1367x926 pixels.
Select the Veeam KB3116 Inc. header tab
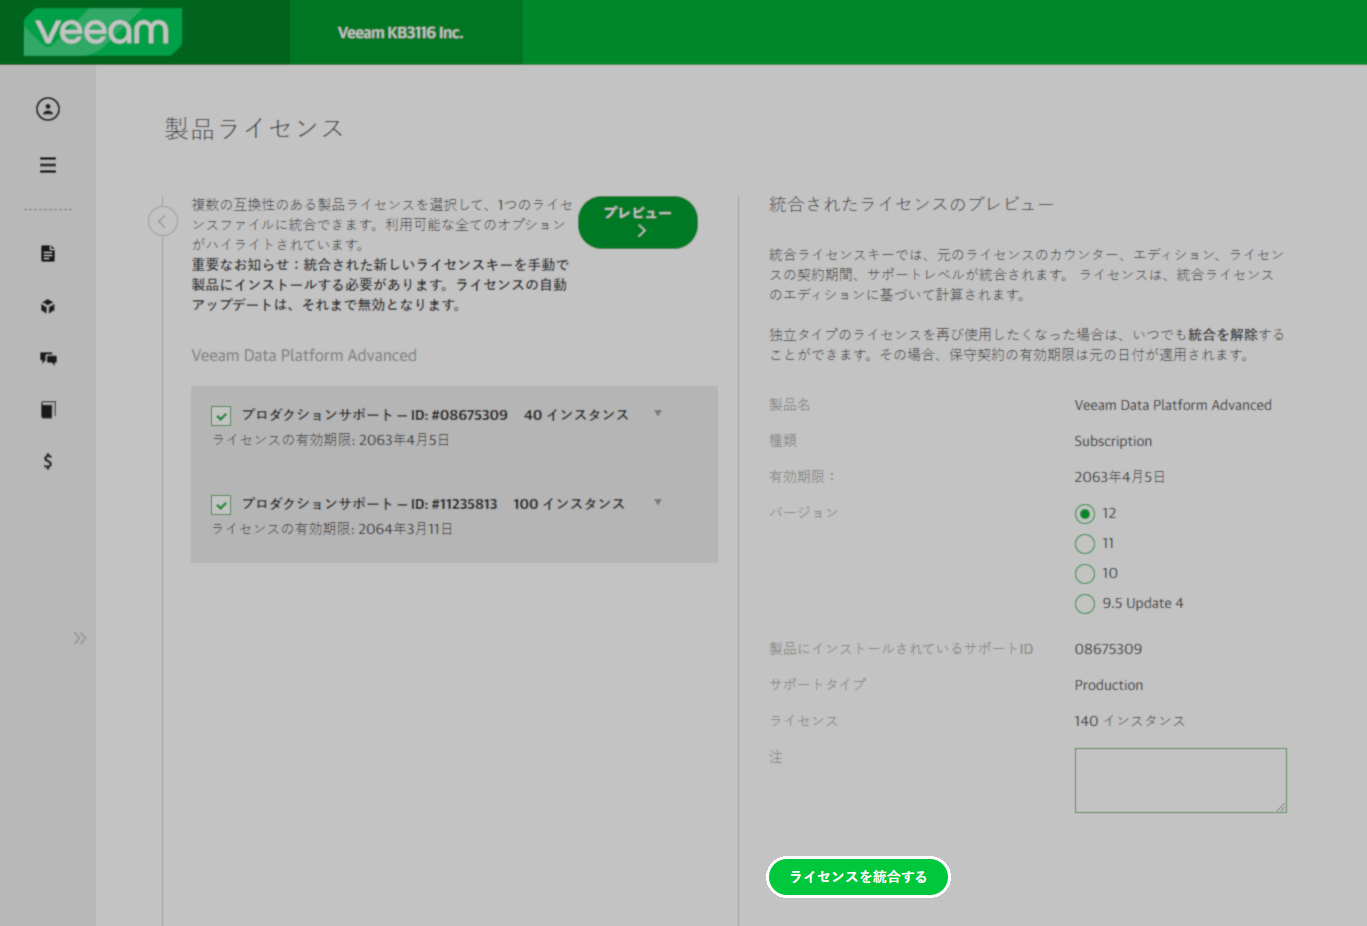(406, 32)
